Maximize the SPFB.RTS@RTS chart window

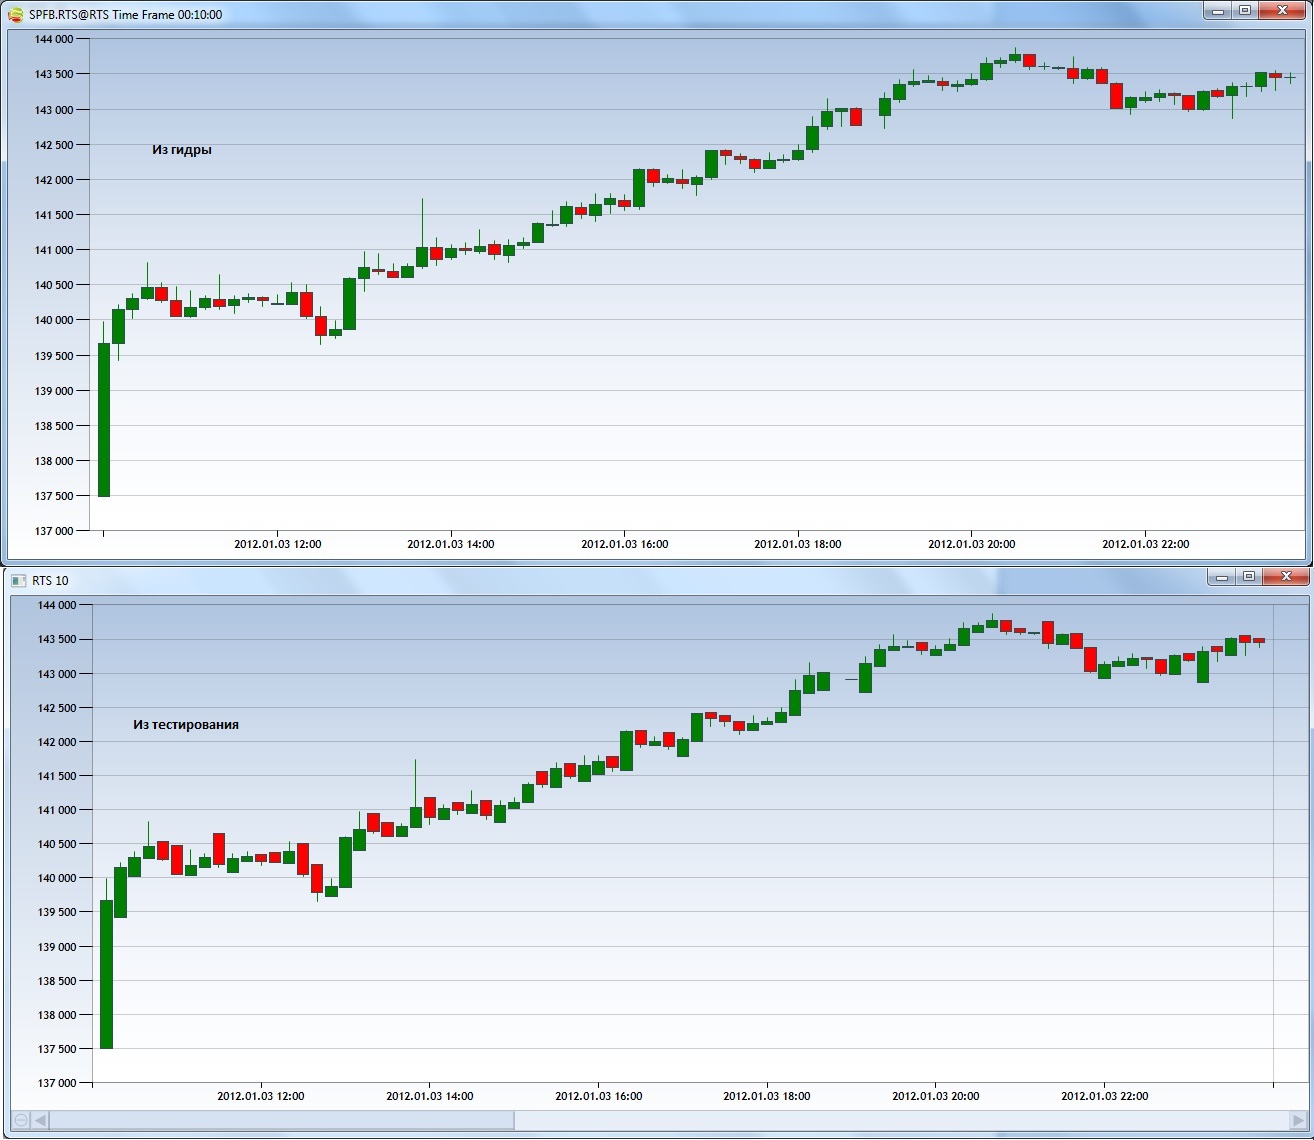[1244, 11]
